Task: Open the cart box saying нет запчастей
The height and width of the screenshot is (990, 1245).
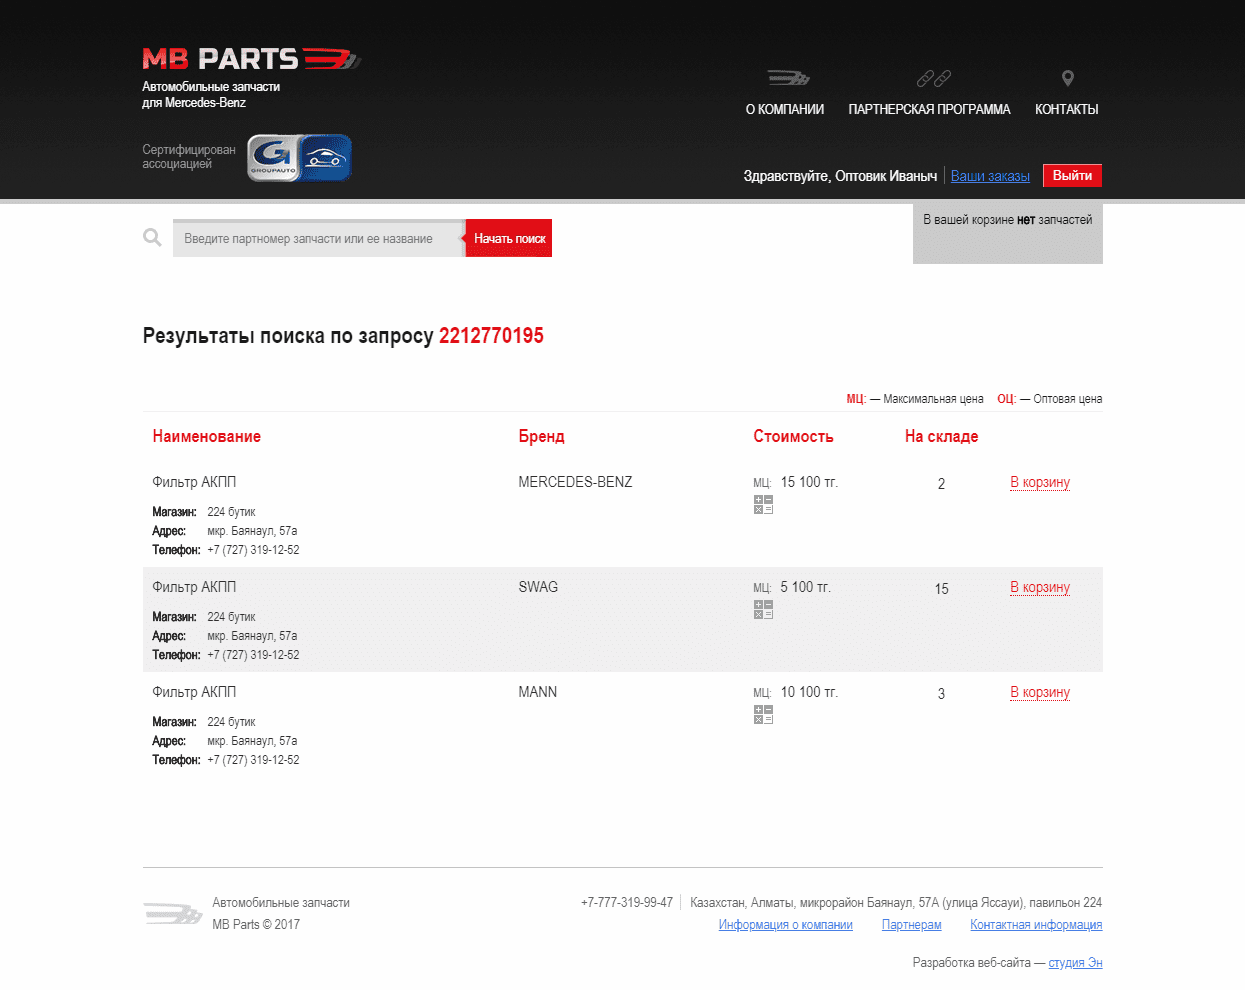Action: pos(1008,234)
